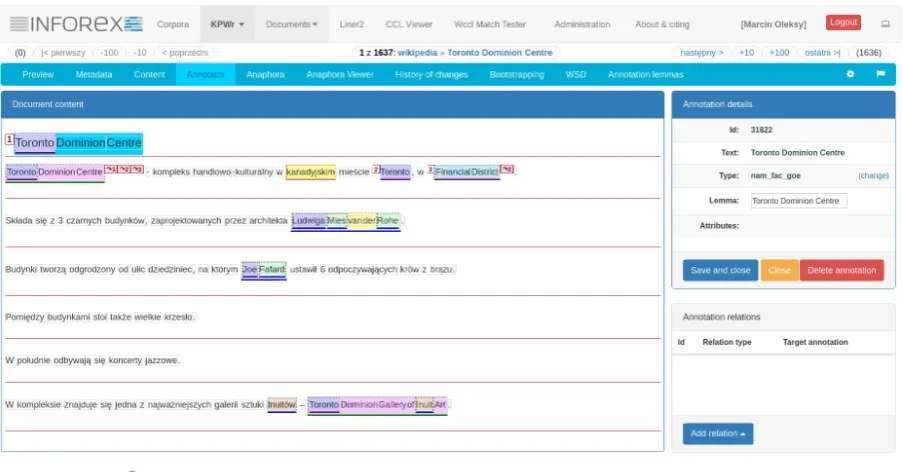
Task: Open the Anaphora Viewer tab
Action: tap(340, 74)
